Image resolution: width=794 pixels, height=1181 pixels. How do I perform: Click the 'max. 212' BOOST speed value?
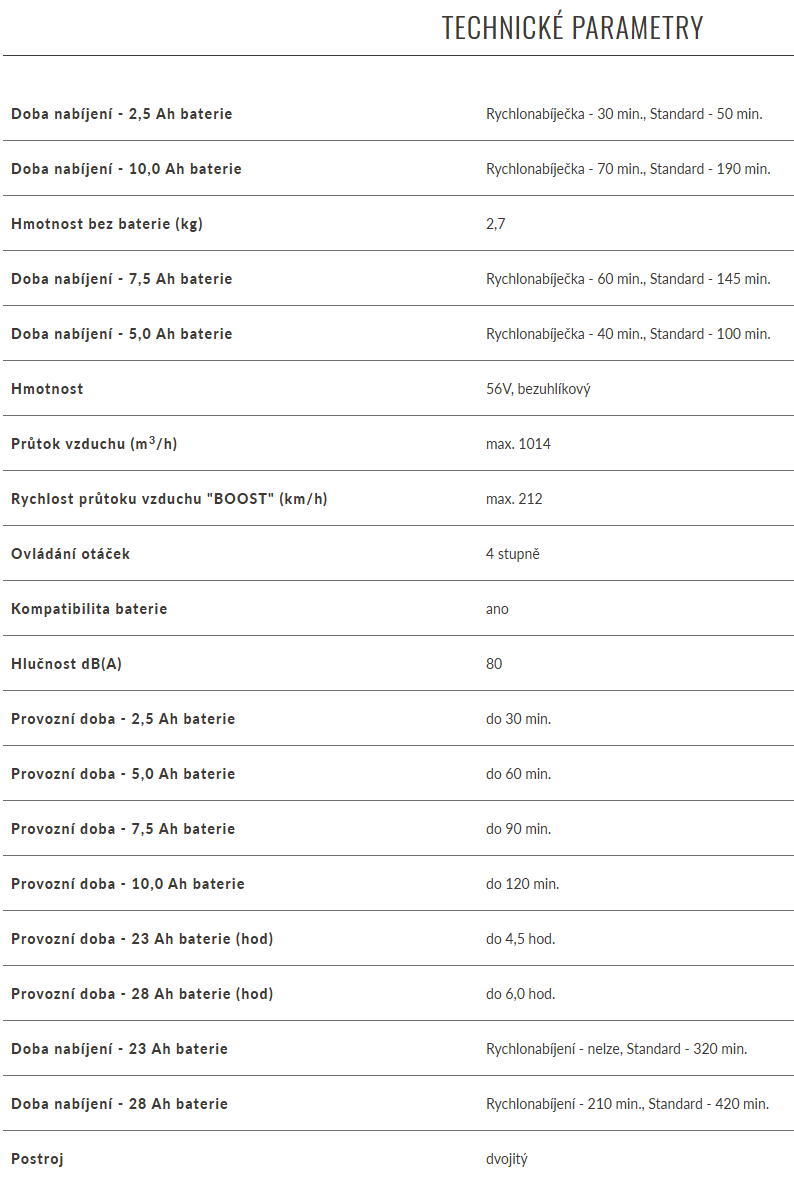[514, 499]
